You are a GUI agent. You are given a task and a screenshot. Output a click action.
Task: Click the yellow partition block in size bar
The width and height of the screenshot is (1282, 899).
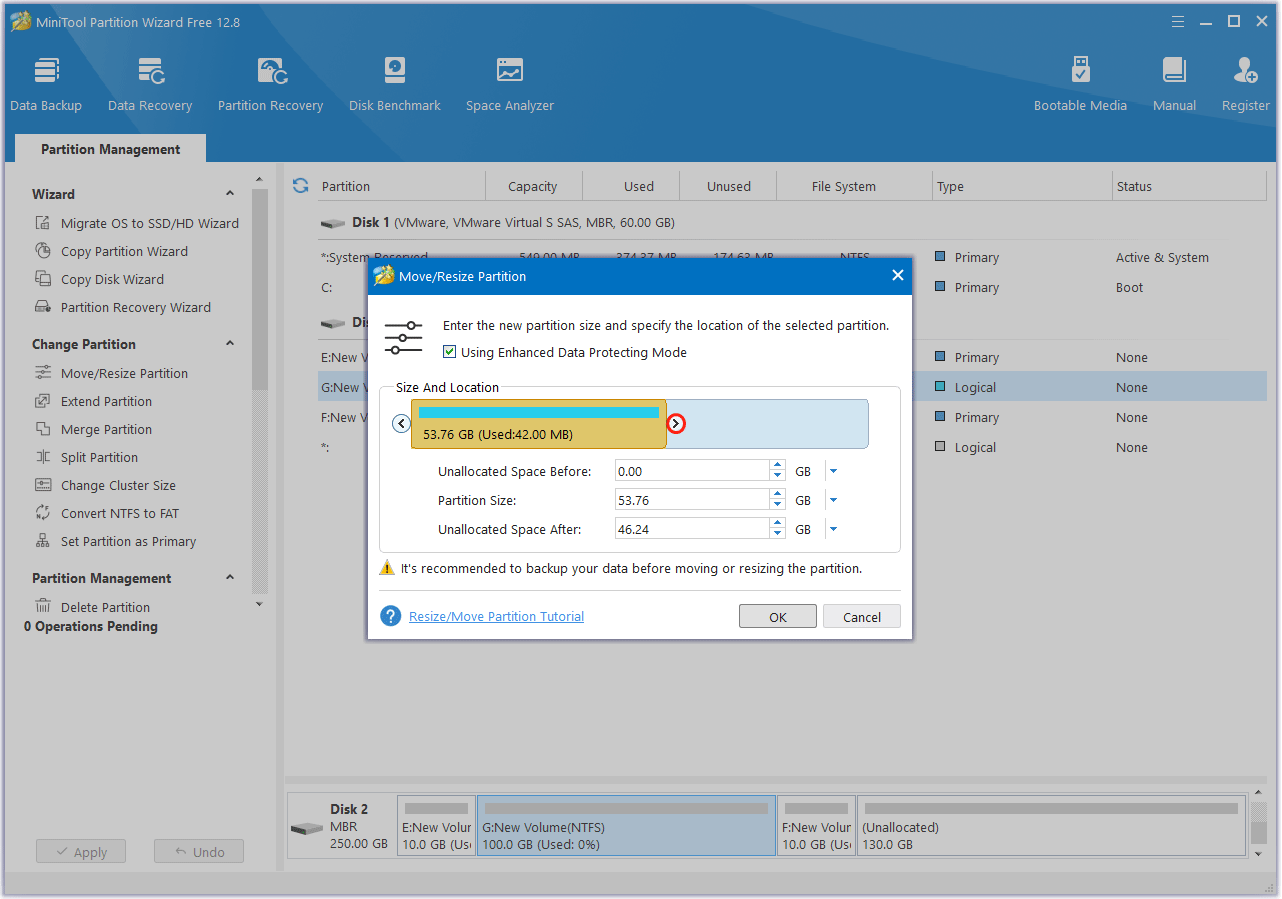pyautogui.click(x=539, y=424)
